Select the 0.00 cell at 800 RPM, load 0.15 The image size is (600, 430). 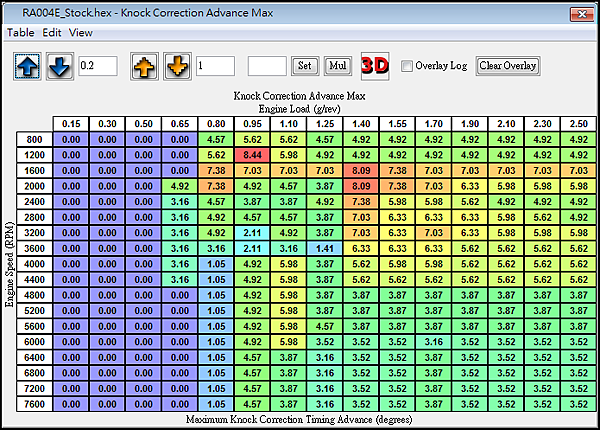pos(71,140)
